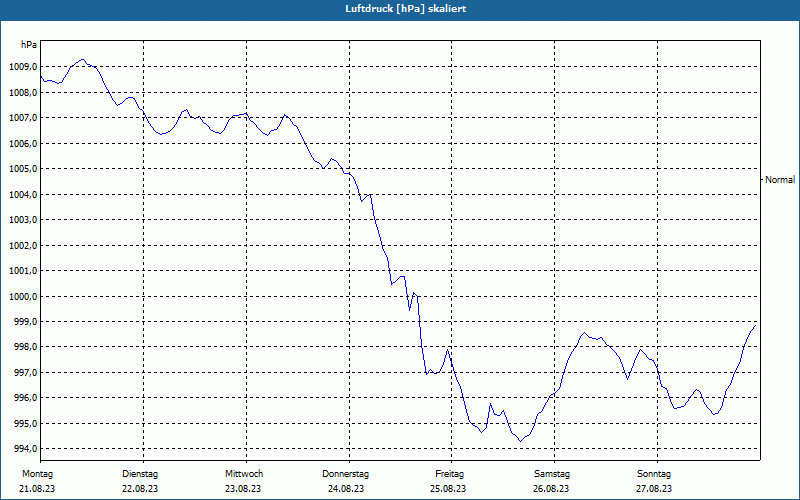Click the date 25.08.23
This screenshot has width=800, height=500.
448,489
